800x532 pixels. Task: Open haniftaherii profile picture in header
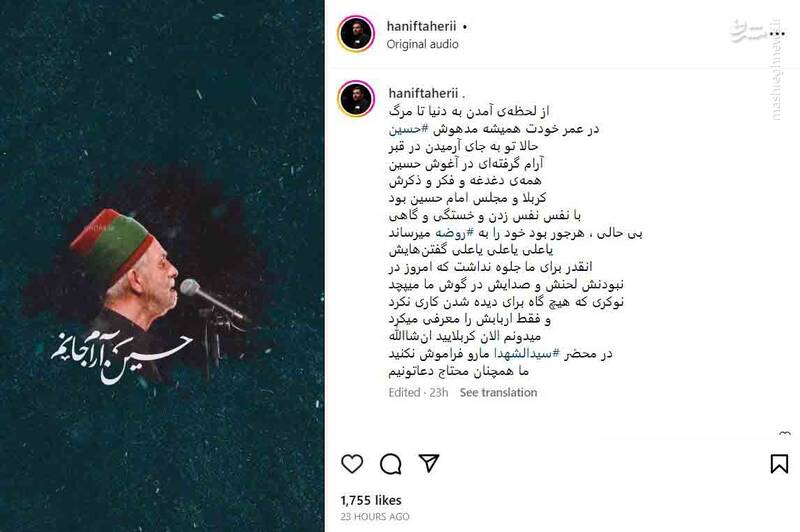356,34
